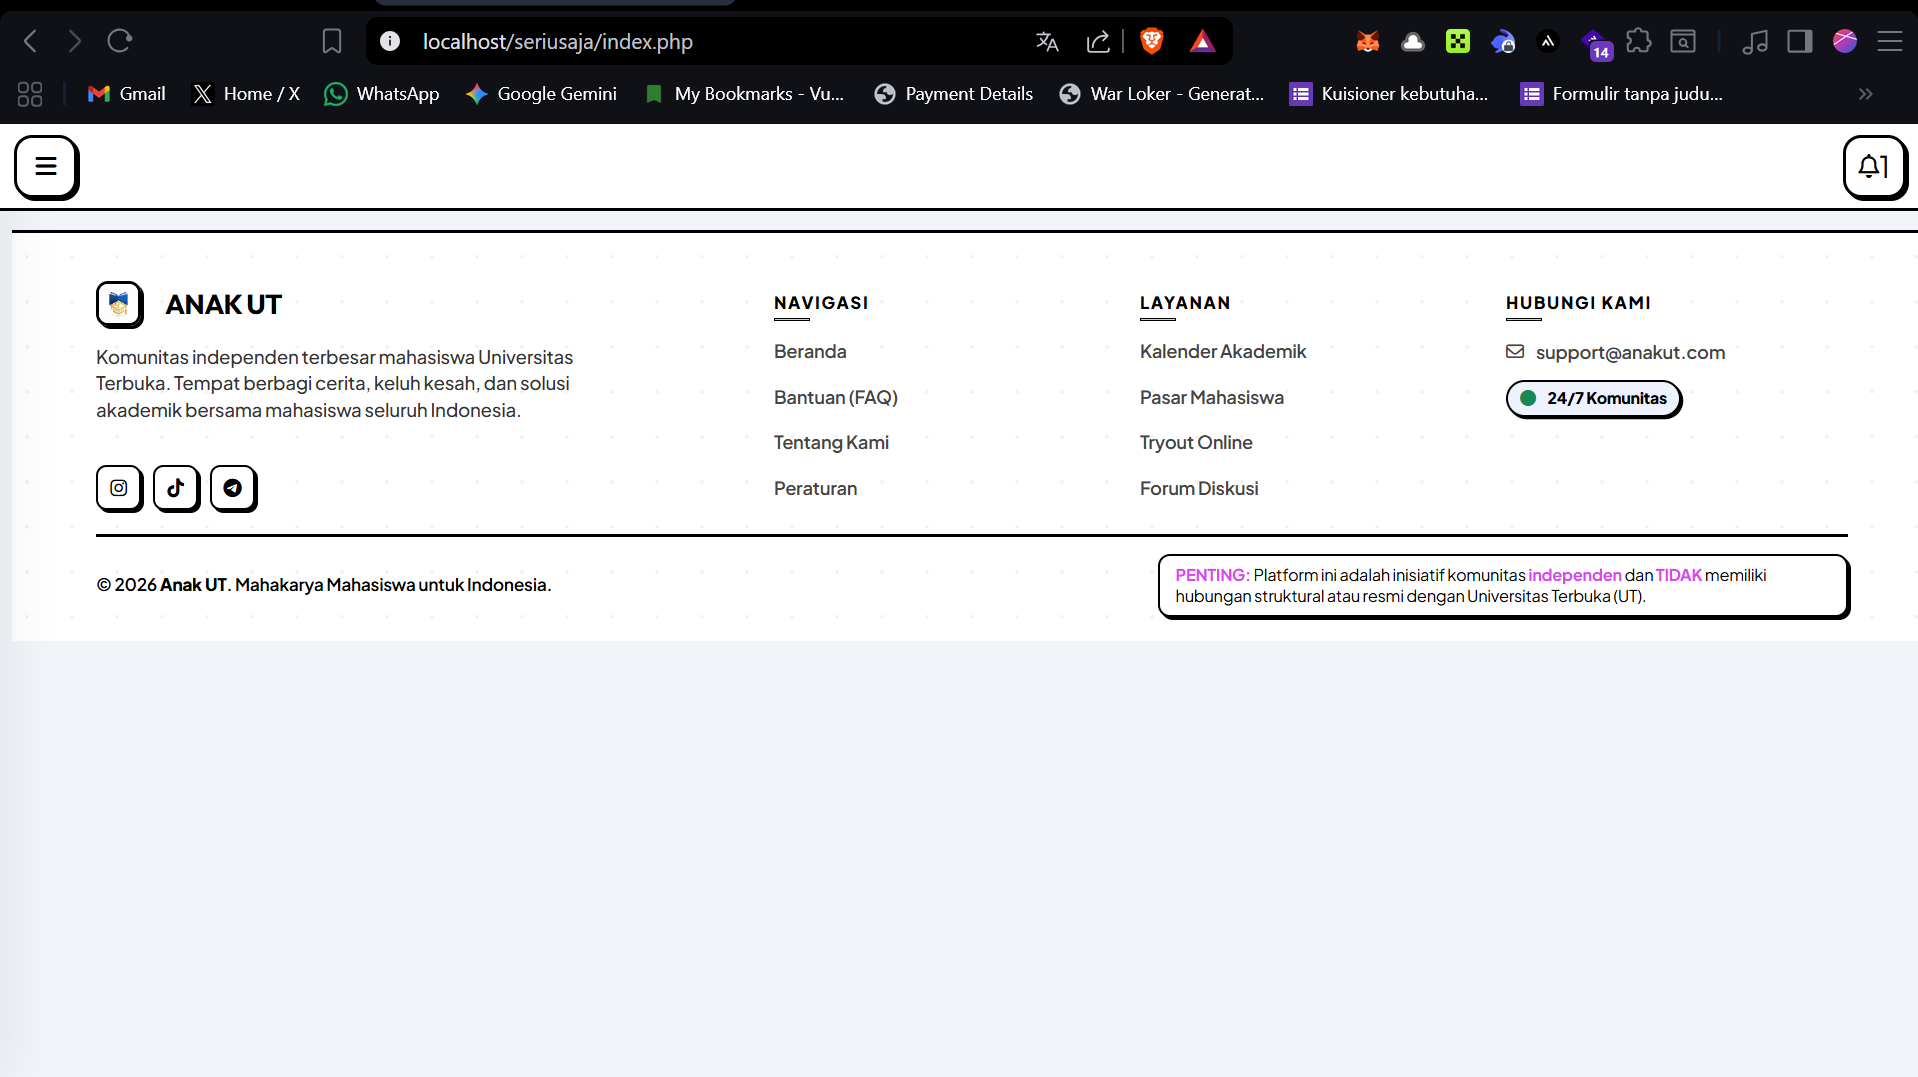Open Payment Details bookmark
Viewport: 1918px width, 1077px height.
click(x=953, y=94)
